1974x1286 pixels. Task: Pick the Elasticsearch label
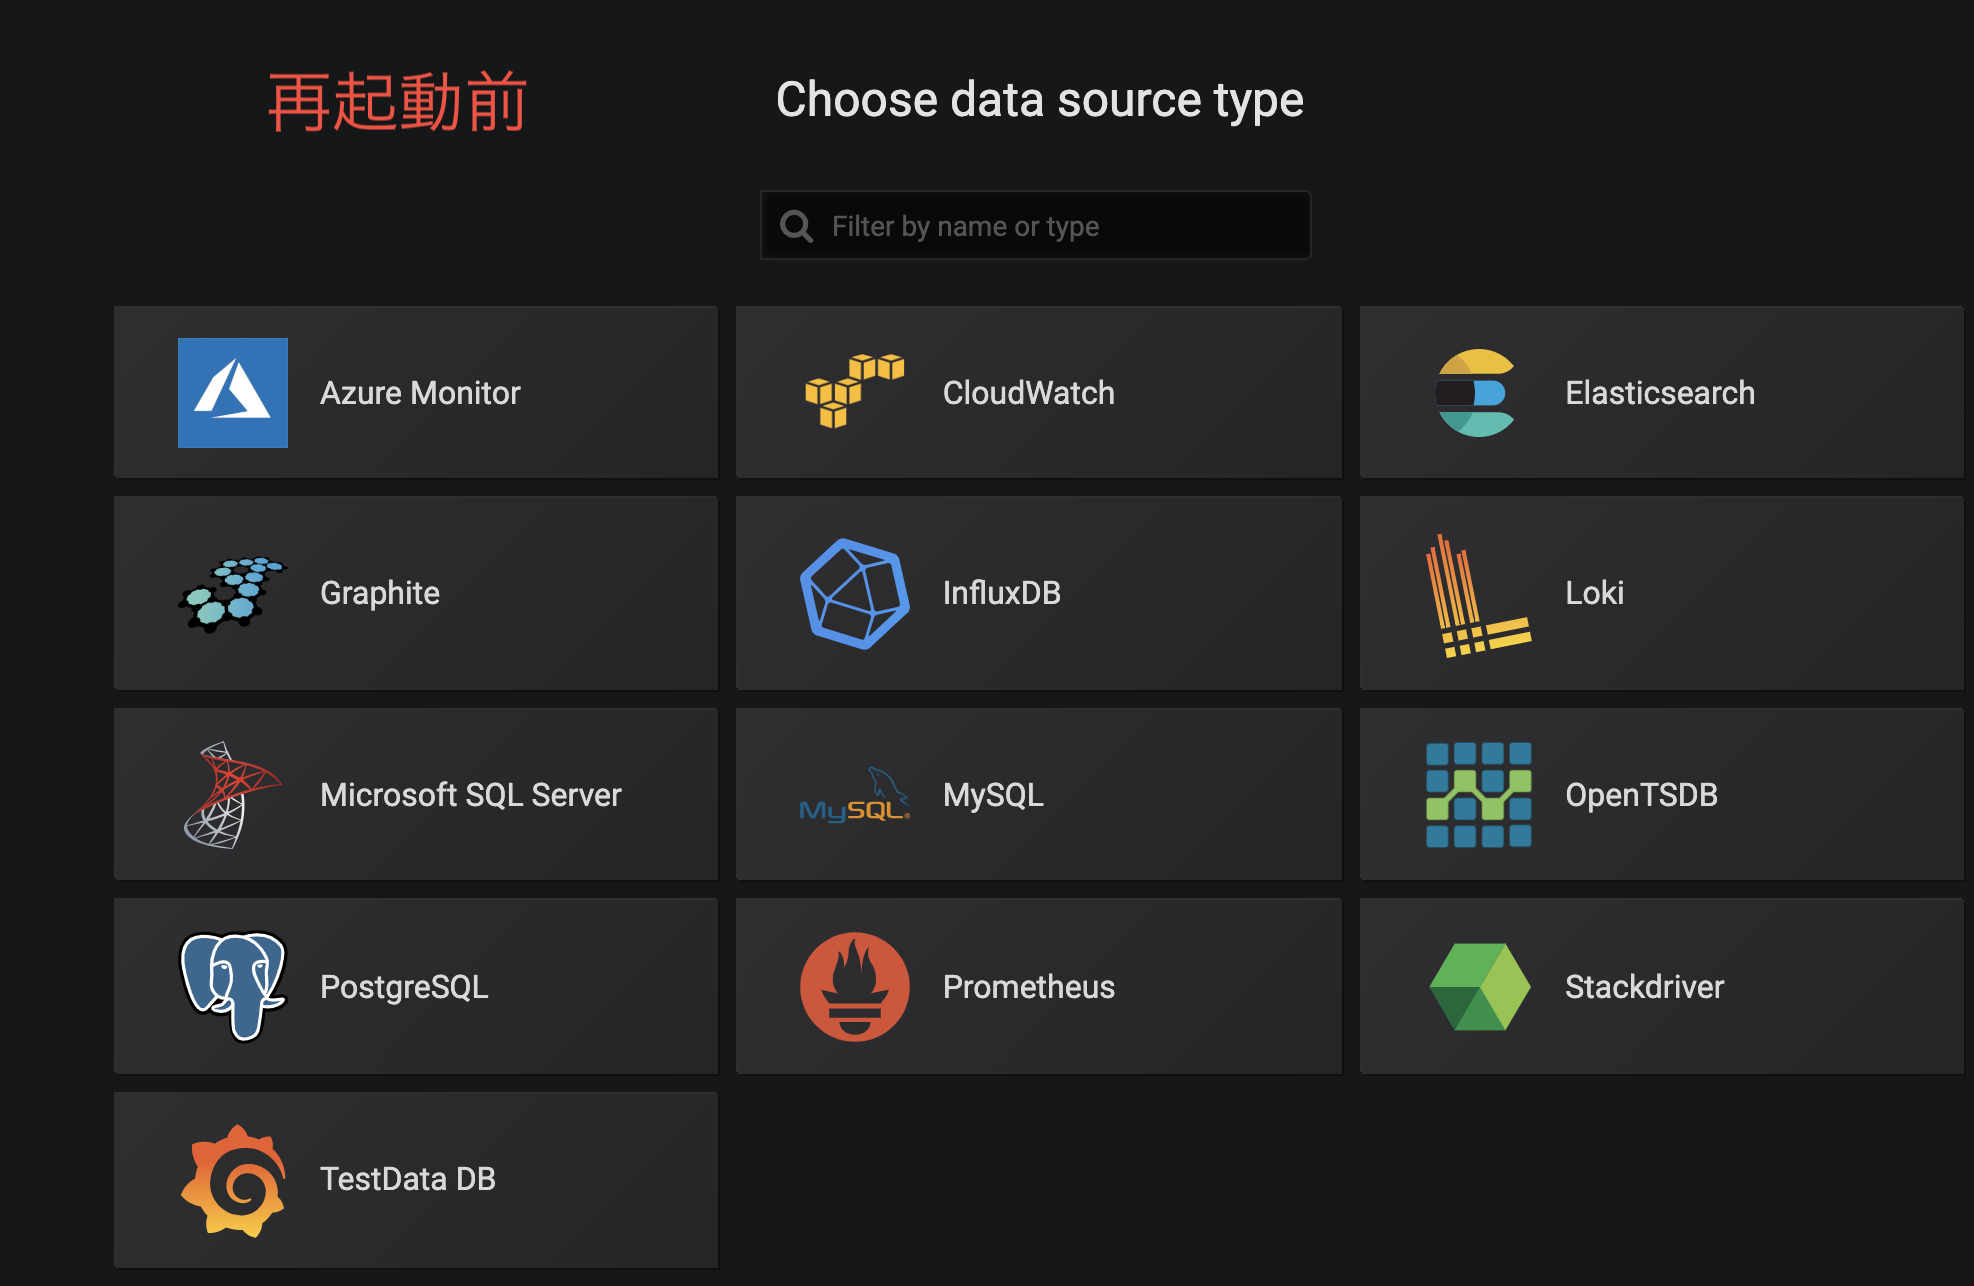(1660, 393)
